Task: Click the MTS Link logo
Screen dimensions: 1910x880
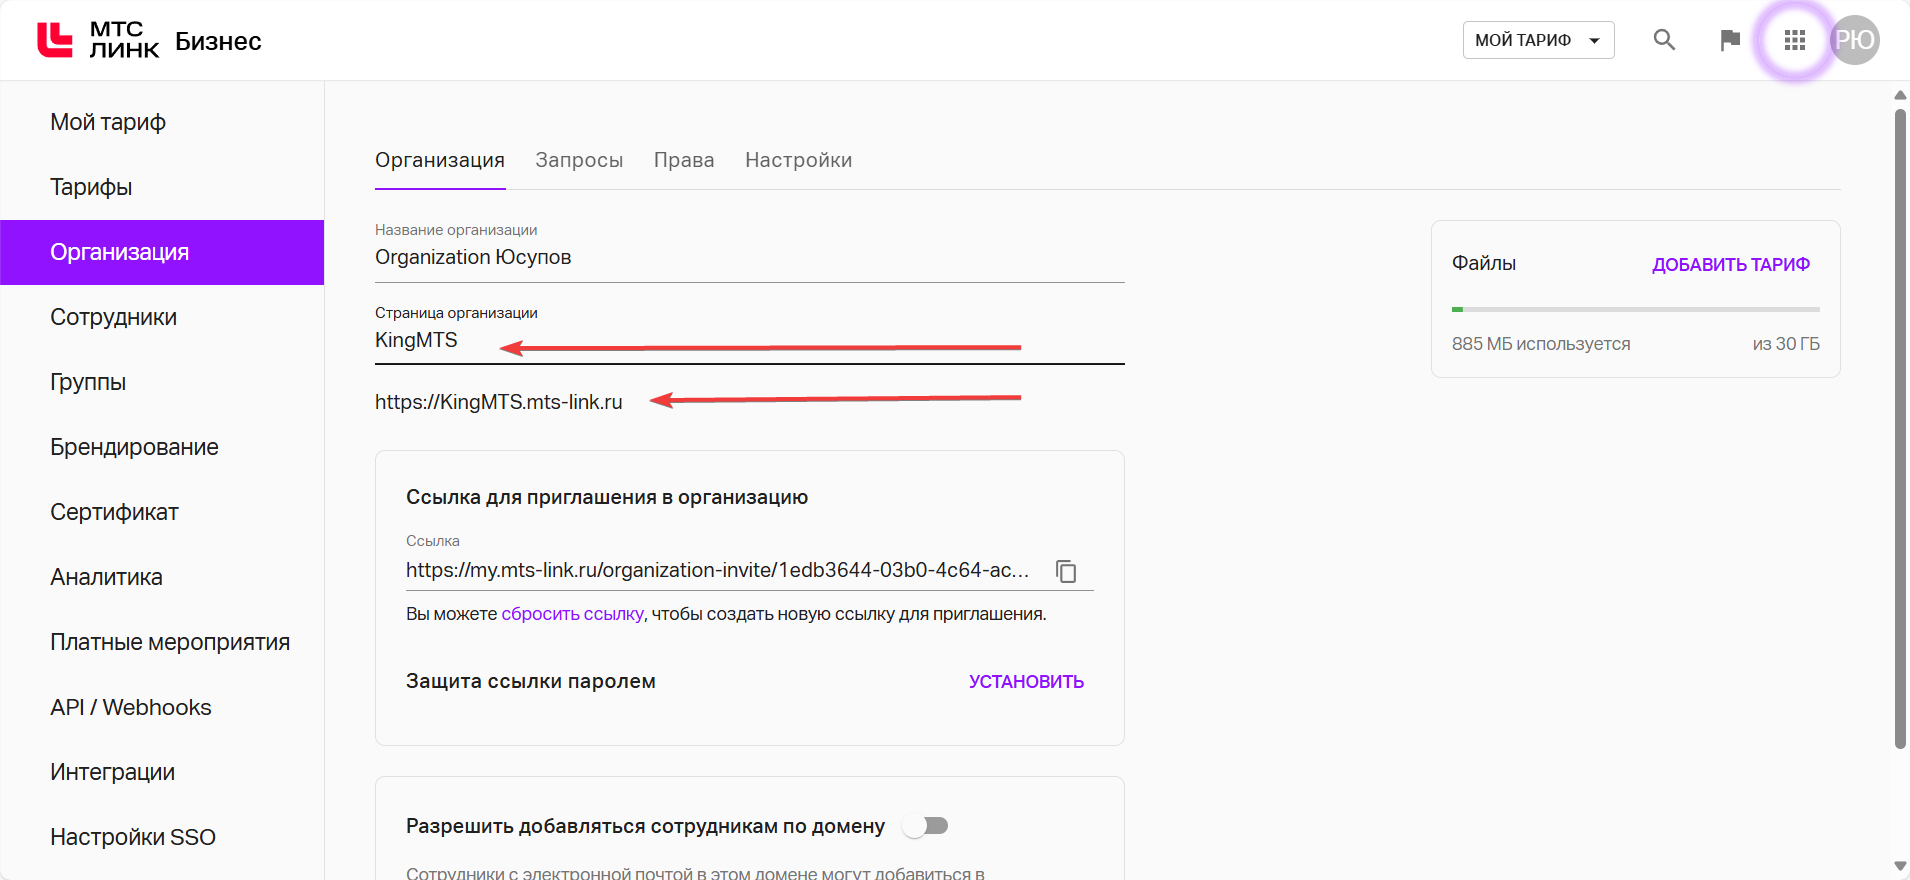Action: pyautogui.click(x=98, y=40)
